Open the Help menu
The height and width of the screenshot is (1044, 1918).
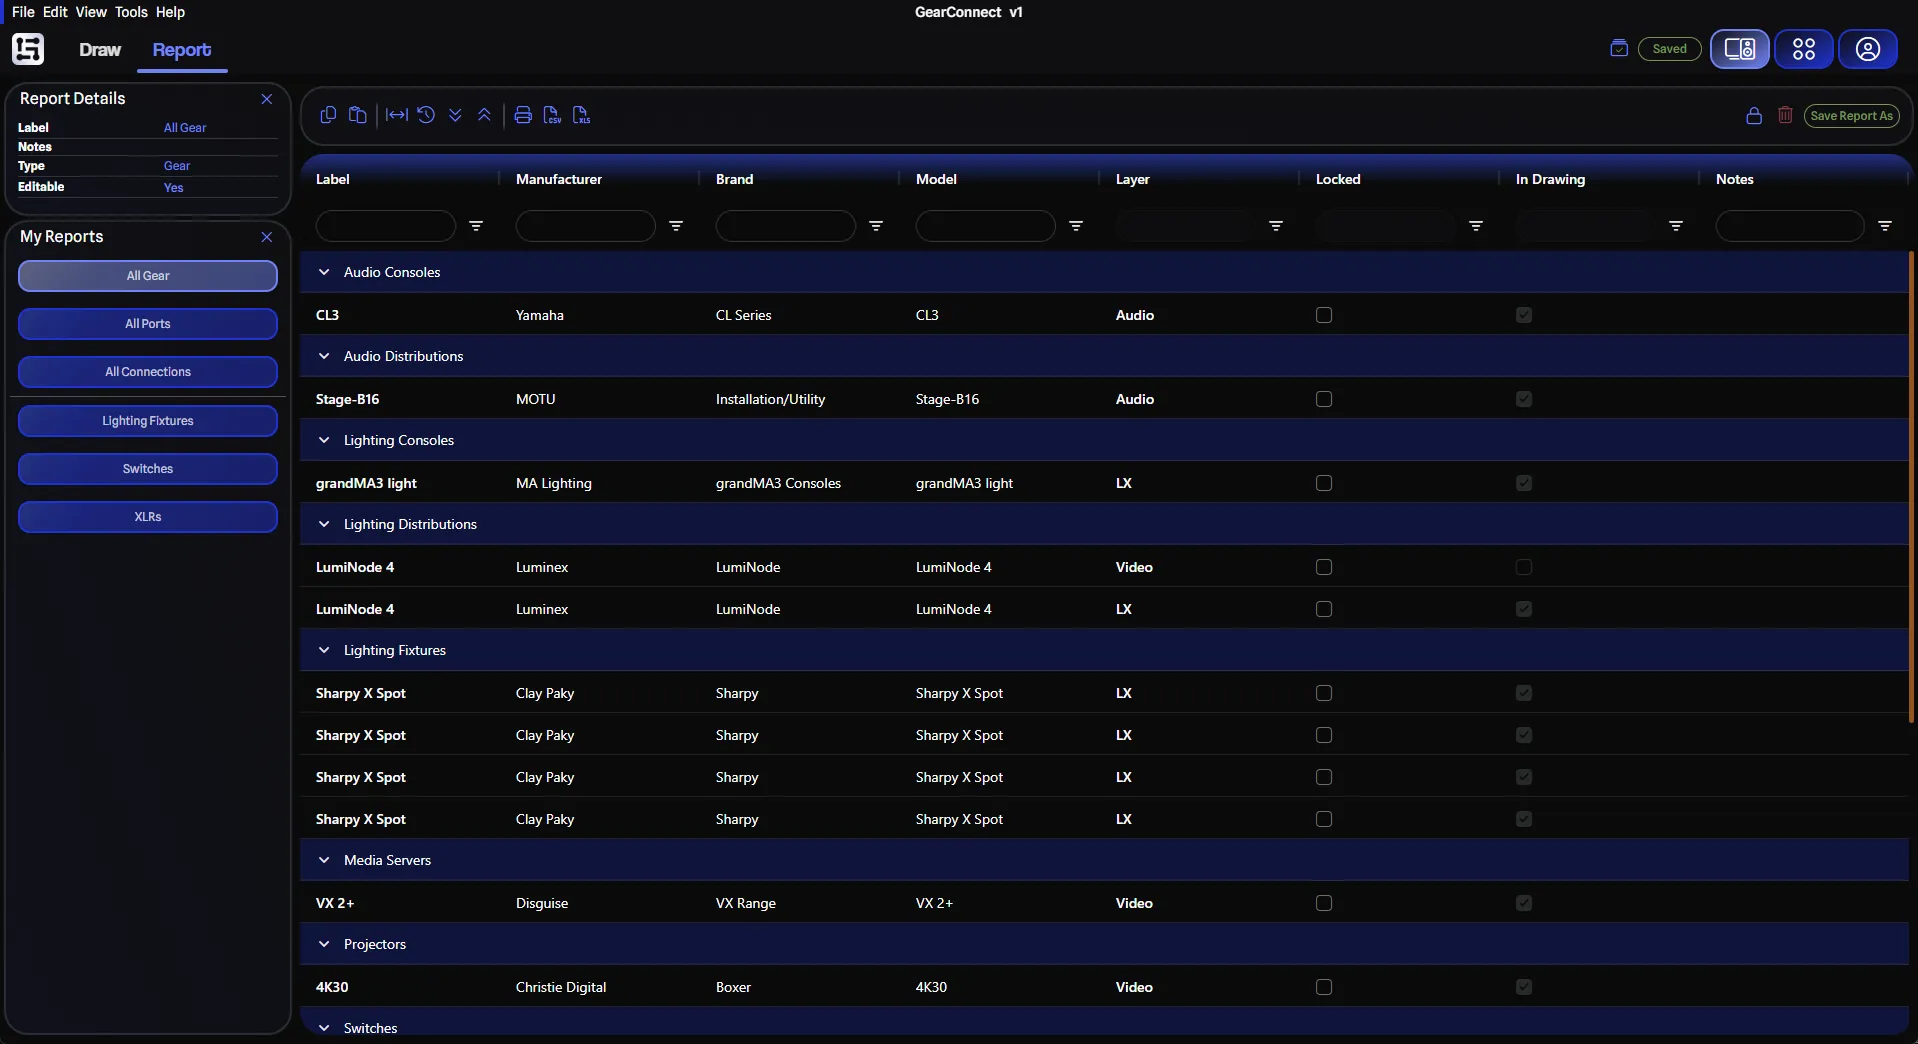(170, 12)
